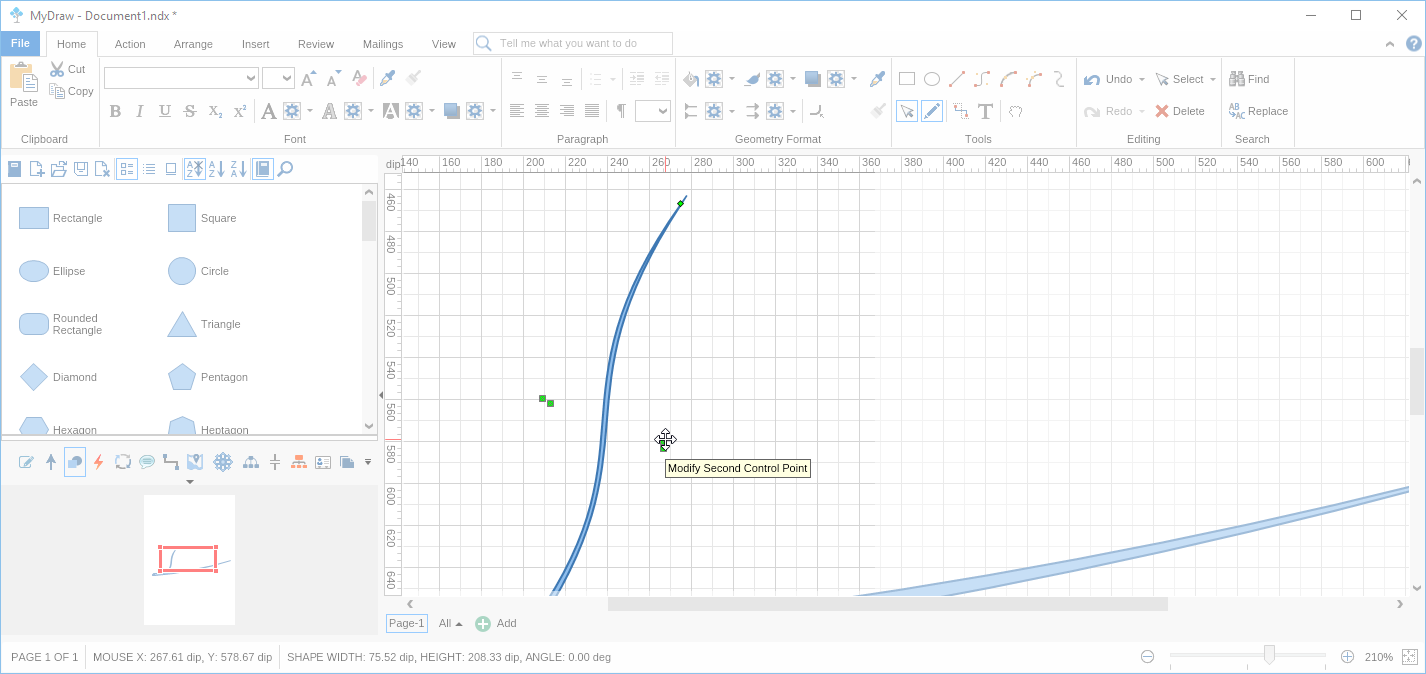The image size is (1426, 674).
Task: Switch to the Review ribbon tab
Action: [316, 44]
